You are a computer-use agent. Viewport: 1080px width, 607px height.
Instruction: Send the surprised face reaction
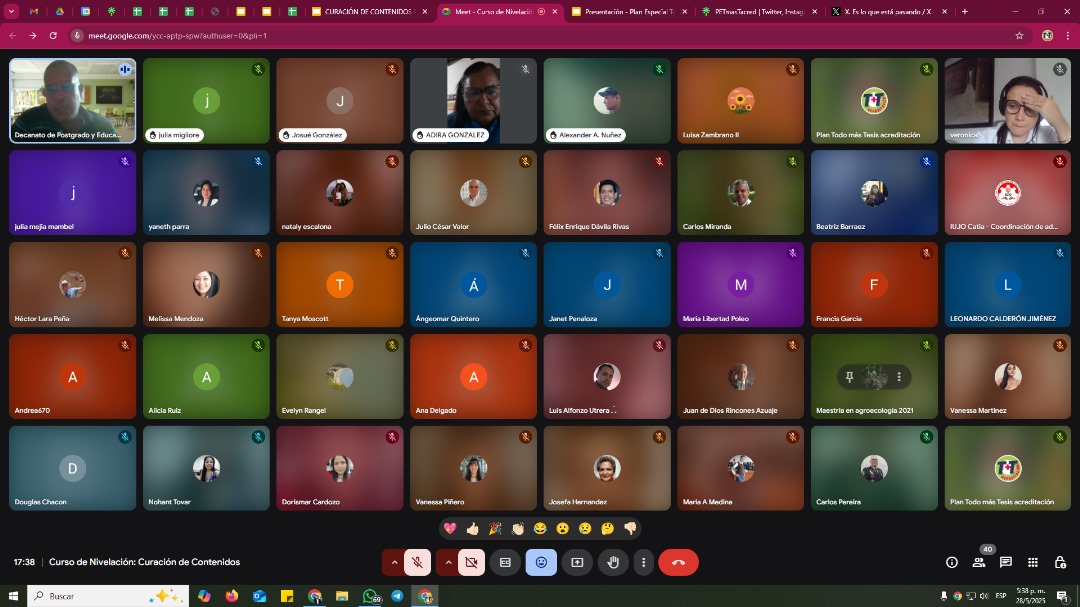pos(563,528)
